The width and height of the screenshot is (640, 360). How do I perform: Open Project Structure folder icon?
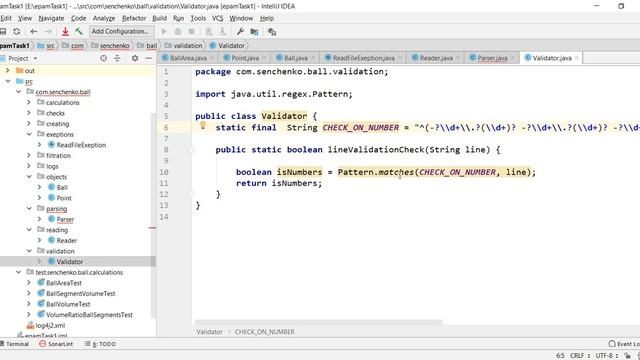click(254, 31)
